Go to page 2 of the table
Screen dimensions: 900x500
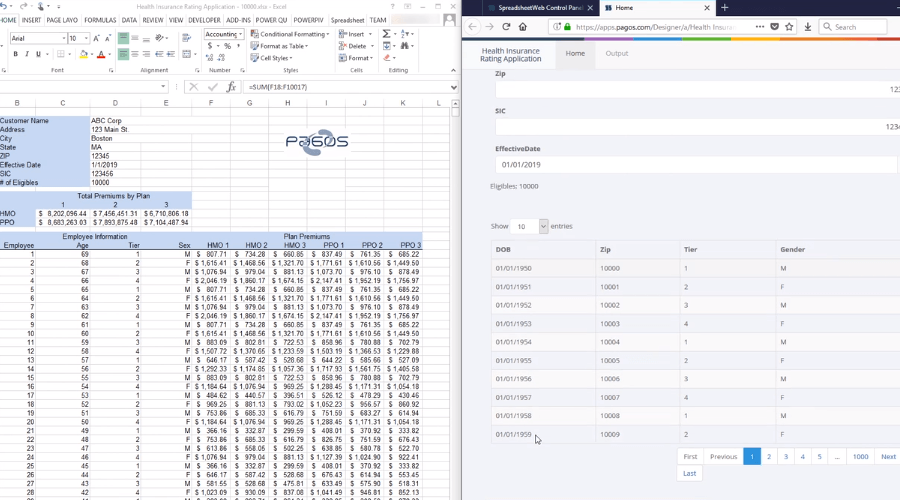pyautogui.click(x=769, y=456)
